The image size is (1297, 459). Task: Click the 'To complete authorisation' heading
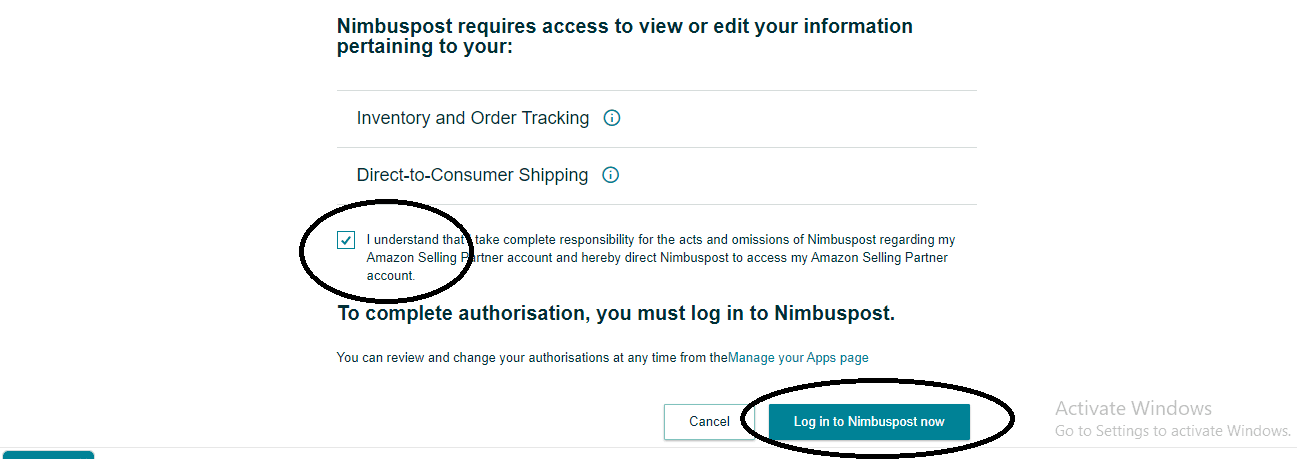[616, 313]
